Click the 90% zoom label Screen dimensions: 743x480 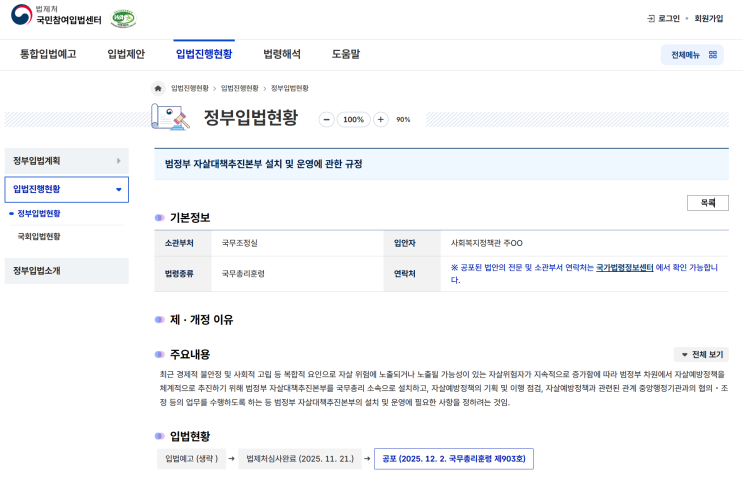(403, 119)
